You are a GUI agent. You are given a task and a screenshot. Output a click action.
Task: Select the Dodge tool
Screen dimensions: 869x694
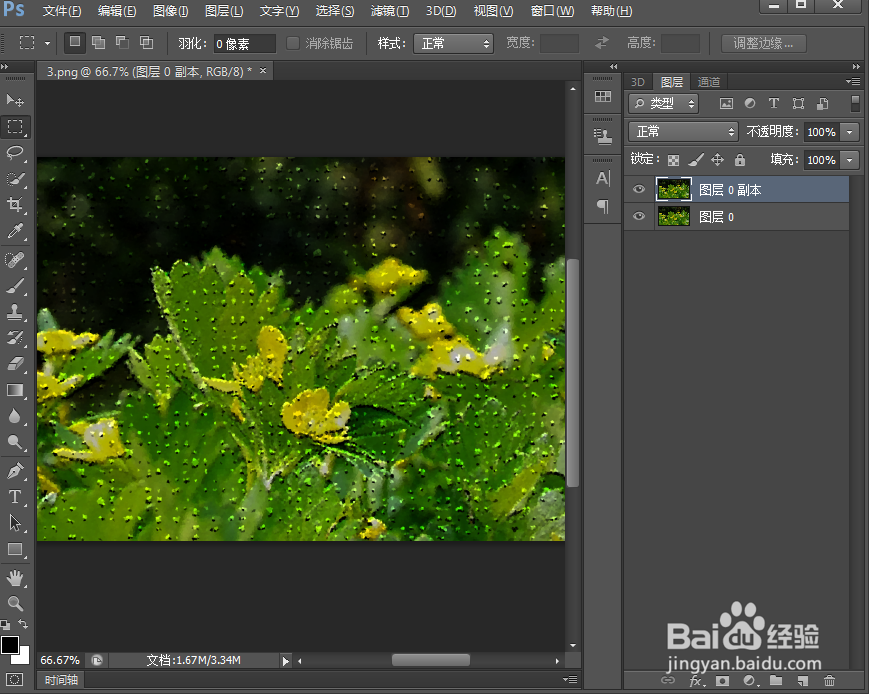click(15, 442)
